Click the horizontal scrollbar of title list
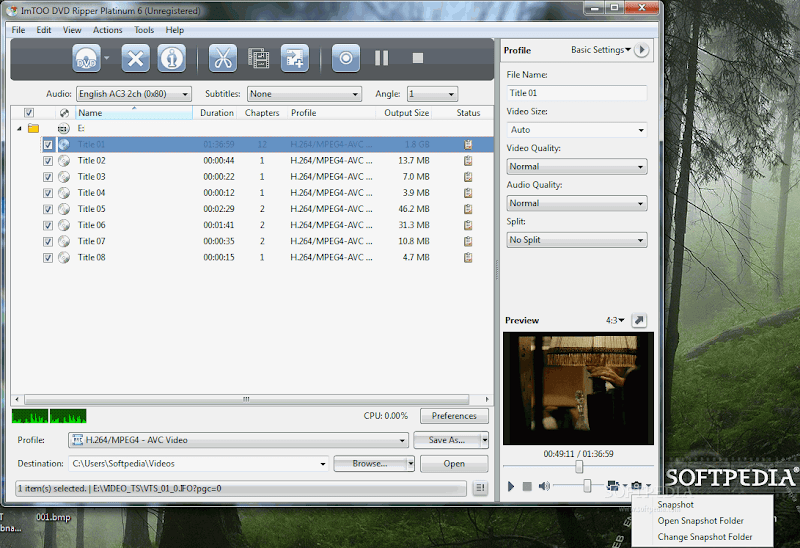Image resolution: width=800 pixels, height=548 pixels. 246,400
